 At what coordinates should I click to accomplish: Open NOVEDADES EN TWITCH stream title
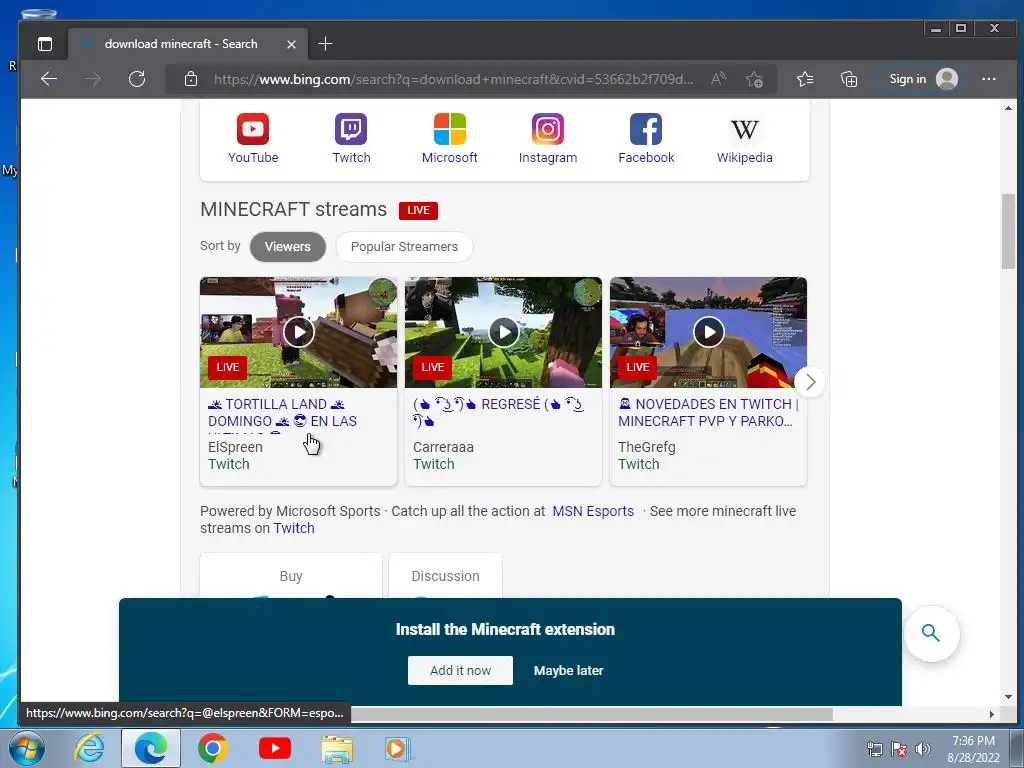pyautogui.click(x=708, y=413)
